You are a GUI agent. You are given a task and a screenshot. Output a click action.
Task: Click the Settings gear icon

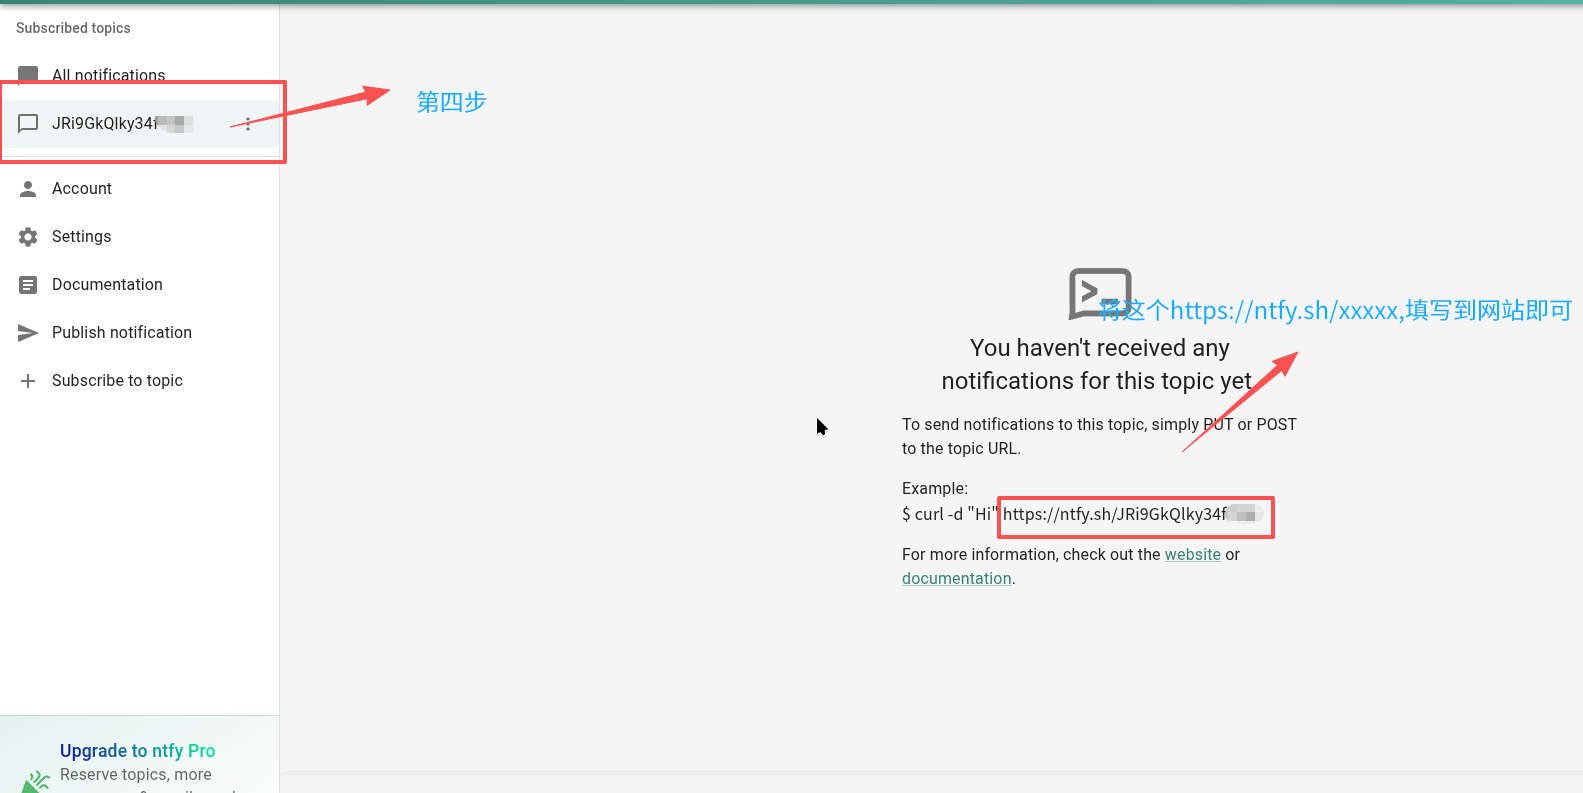pyautogui.click(x=28, y=236)
